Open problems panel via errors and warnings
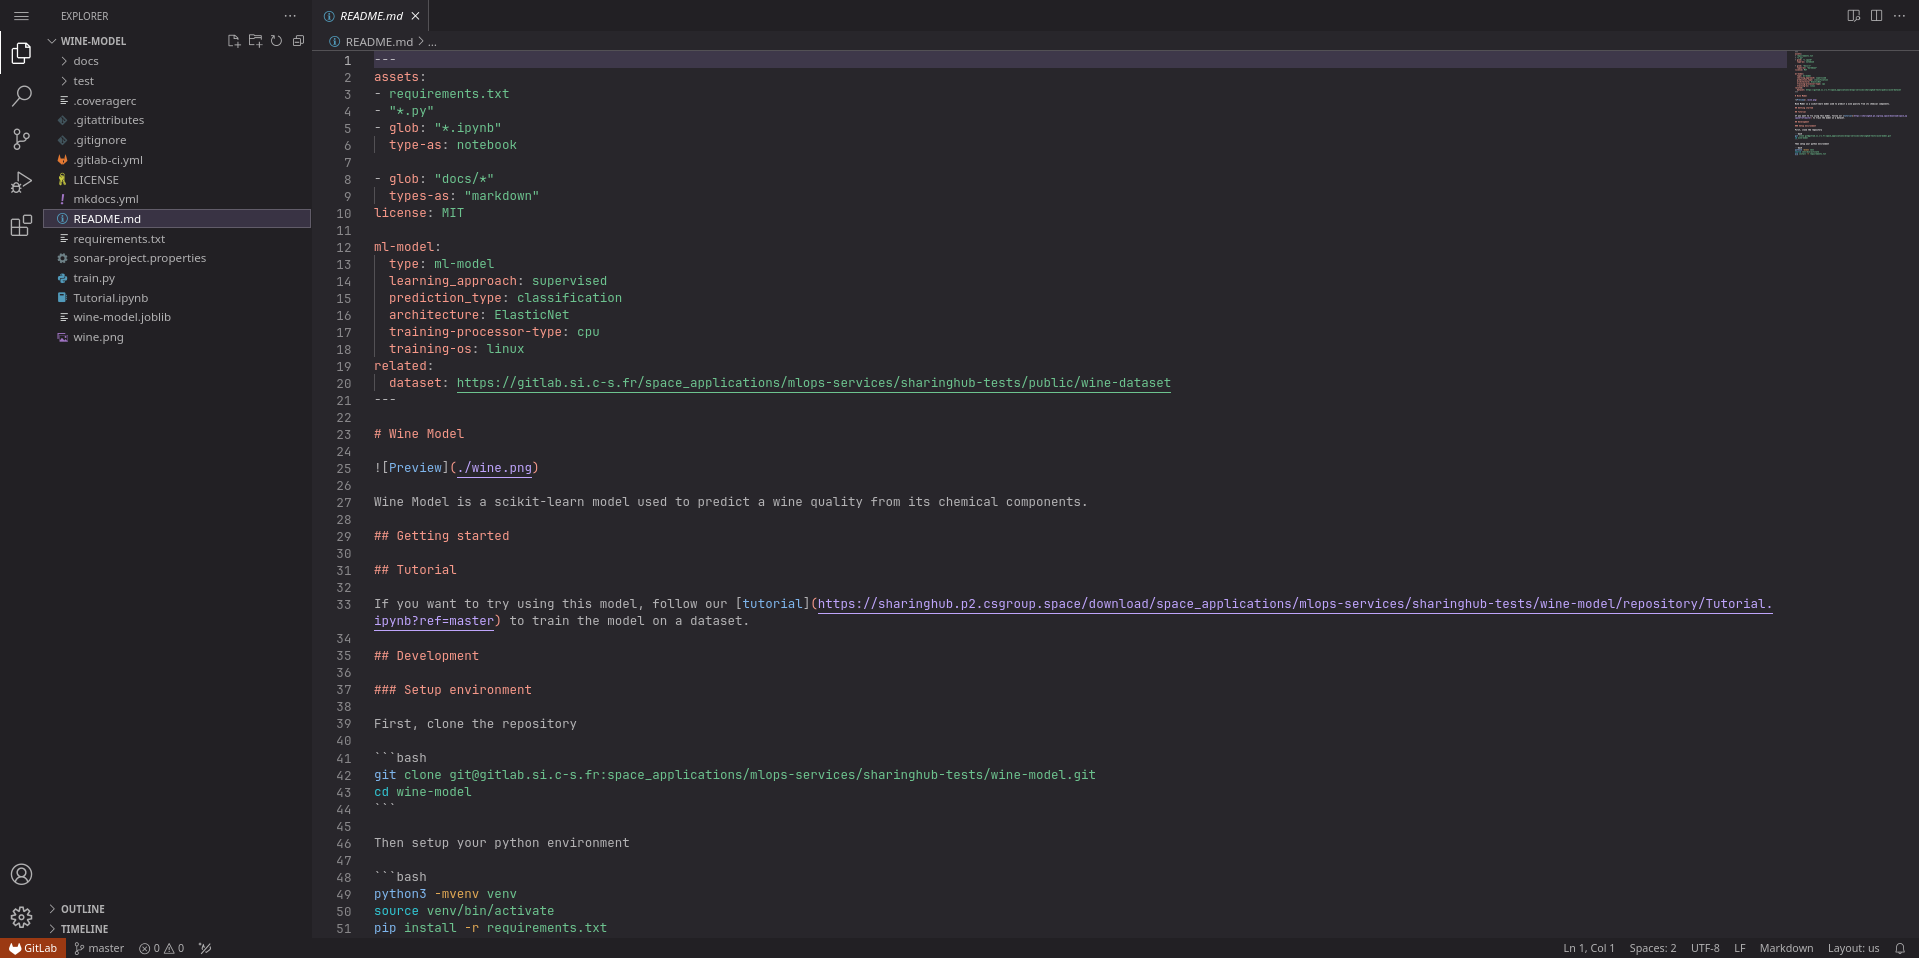This screenshot has width=1920, height=958. 161,948
